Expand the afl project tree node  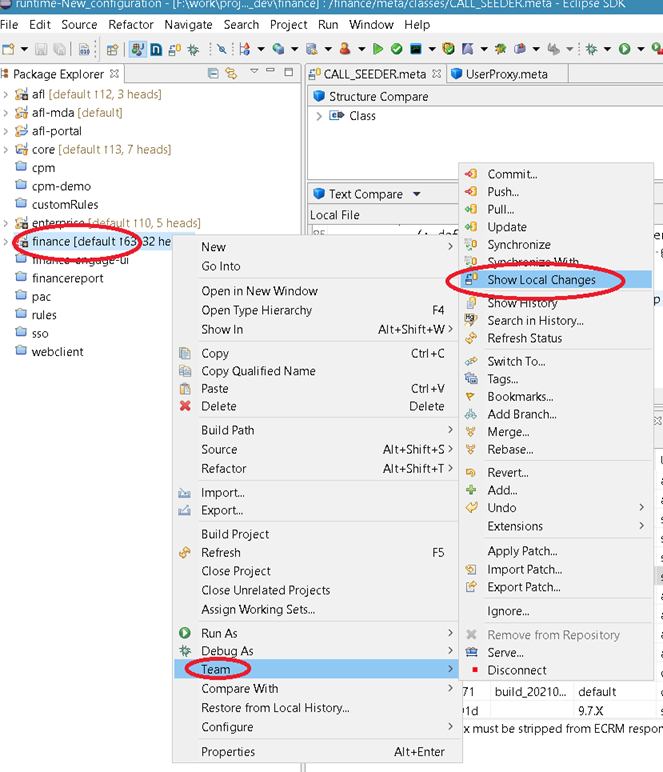coord(6,95)
